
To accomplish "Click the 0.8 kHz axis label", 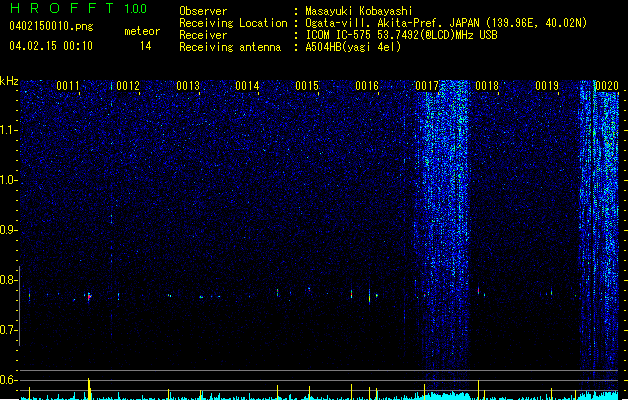I will [x=8, y=280].
